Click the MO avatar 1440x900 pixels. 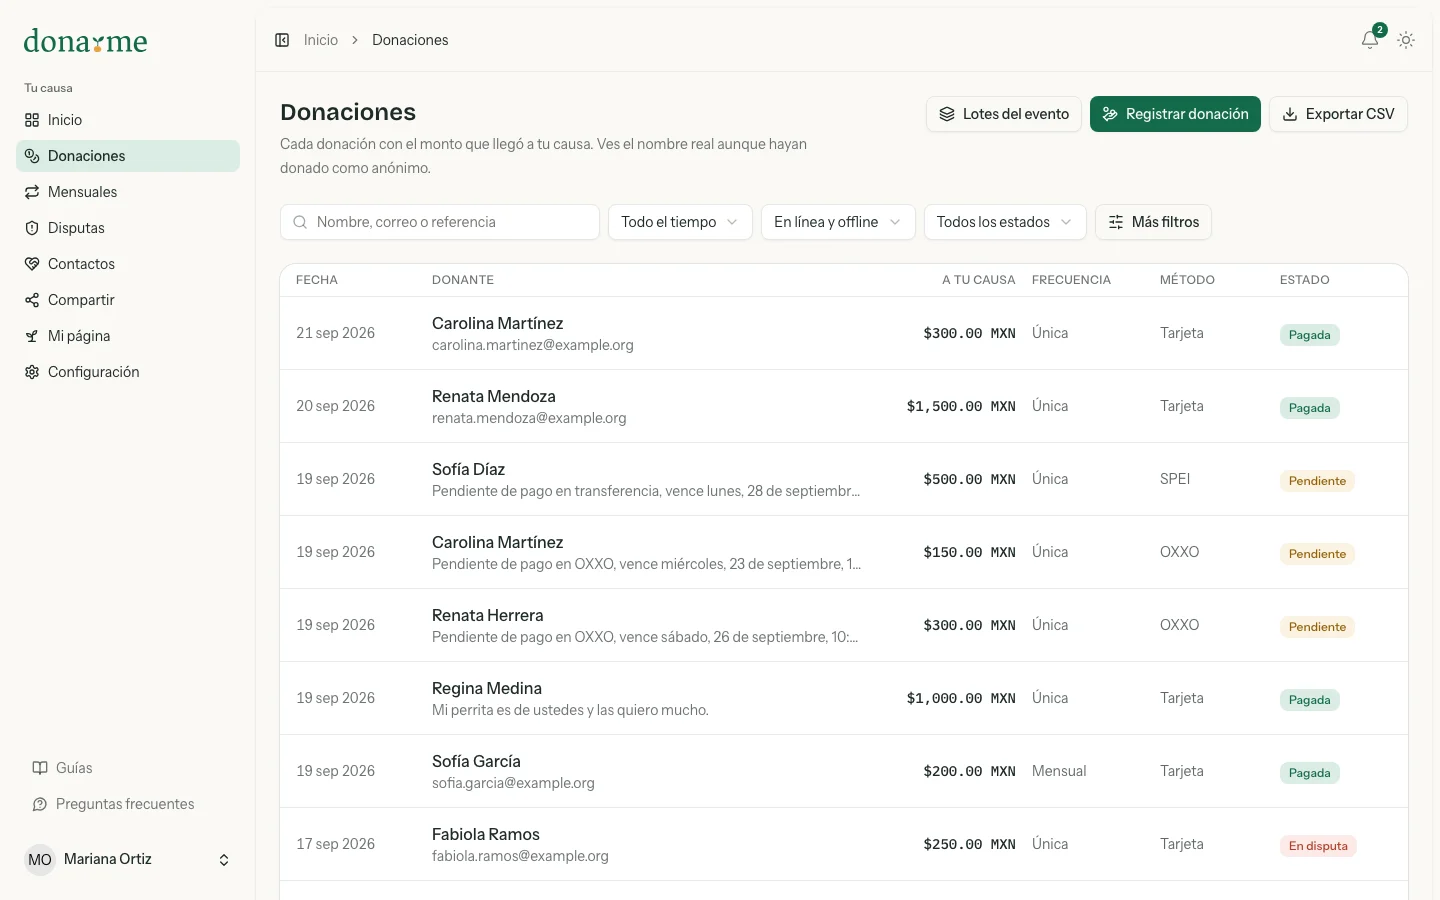tap(40, 860)
